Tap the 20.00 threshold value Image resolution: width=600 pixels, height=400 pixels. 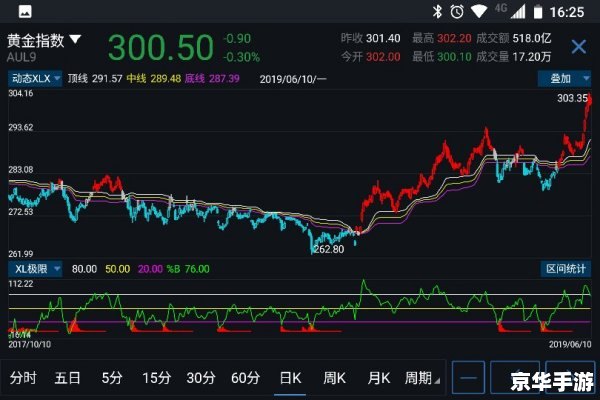point(150,269)
